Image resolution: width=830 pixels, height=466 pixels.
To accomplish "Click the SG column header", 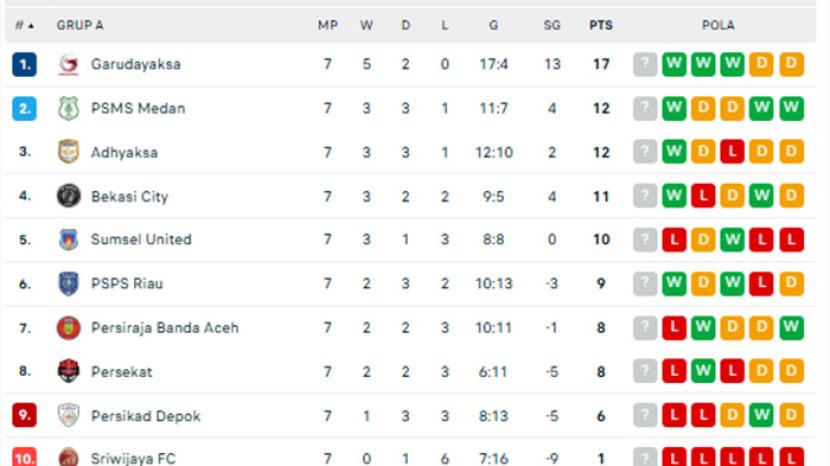I will (552, 25).
